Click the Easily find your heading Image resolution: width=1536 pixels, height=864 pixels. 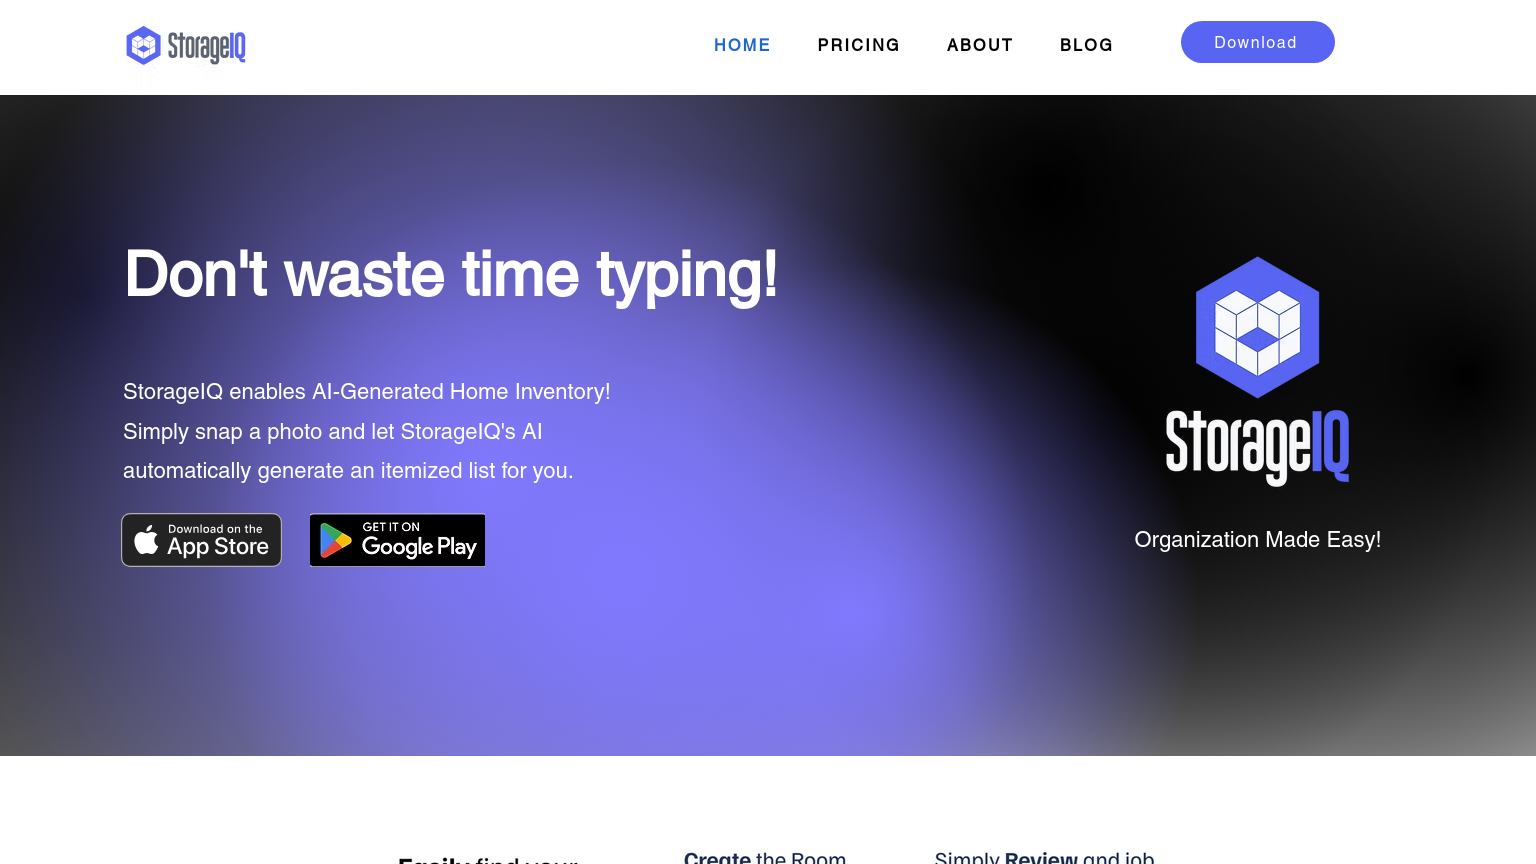pyautogui.click(x=489, y=859)
